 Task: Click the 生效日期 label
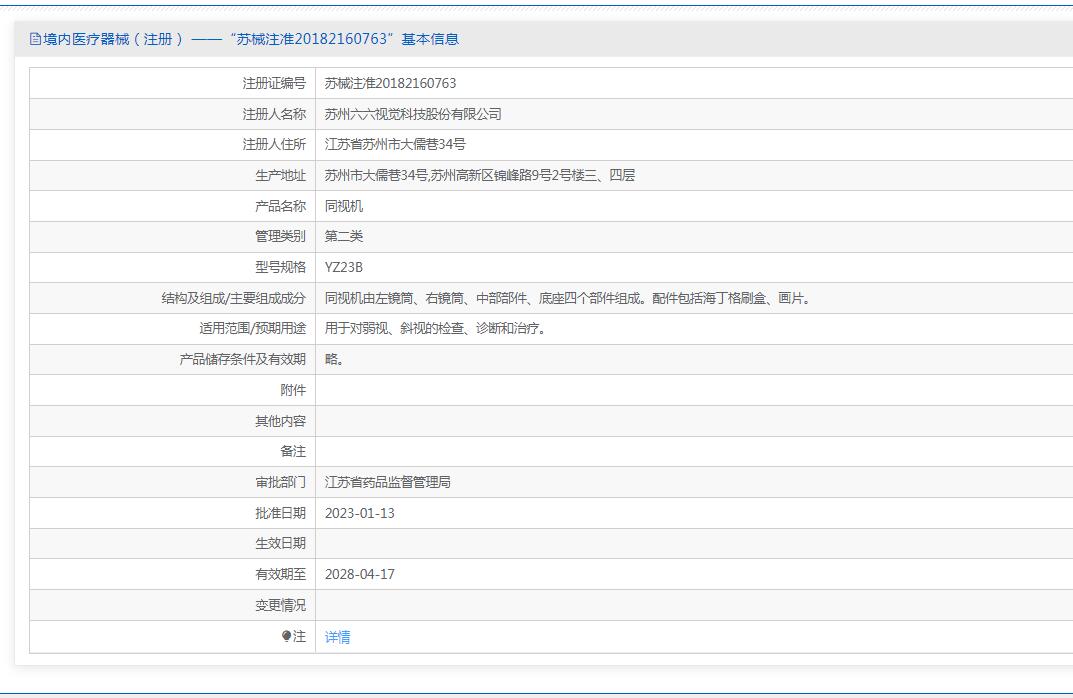click(x=280, y=543)
